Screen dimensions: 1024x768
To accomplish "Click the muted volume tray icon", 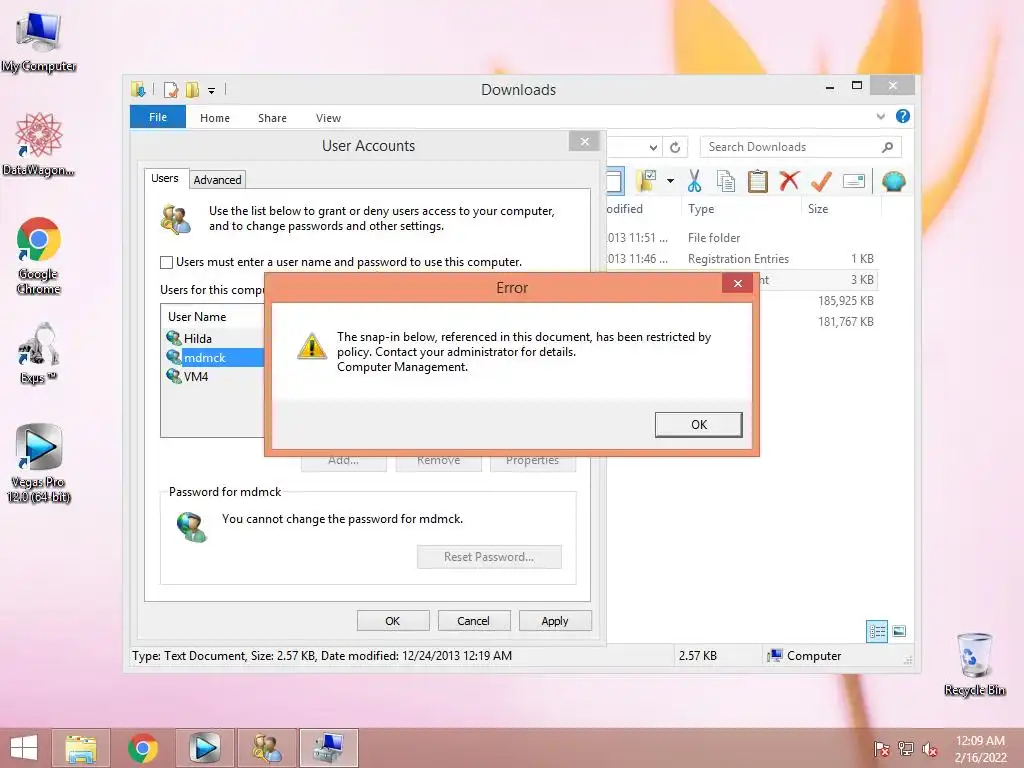I will tap(929, 748).
